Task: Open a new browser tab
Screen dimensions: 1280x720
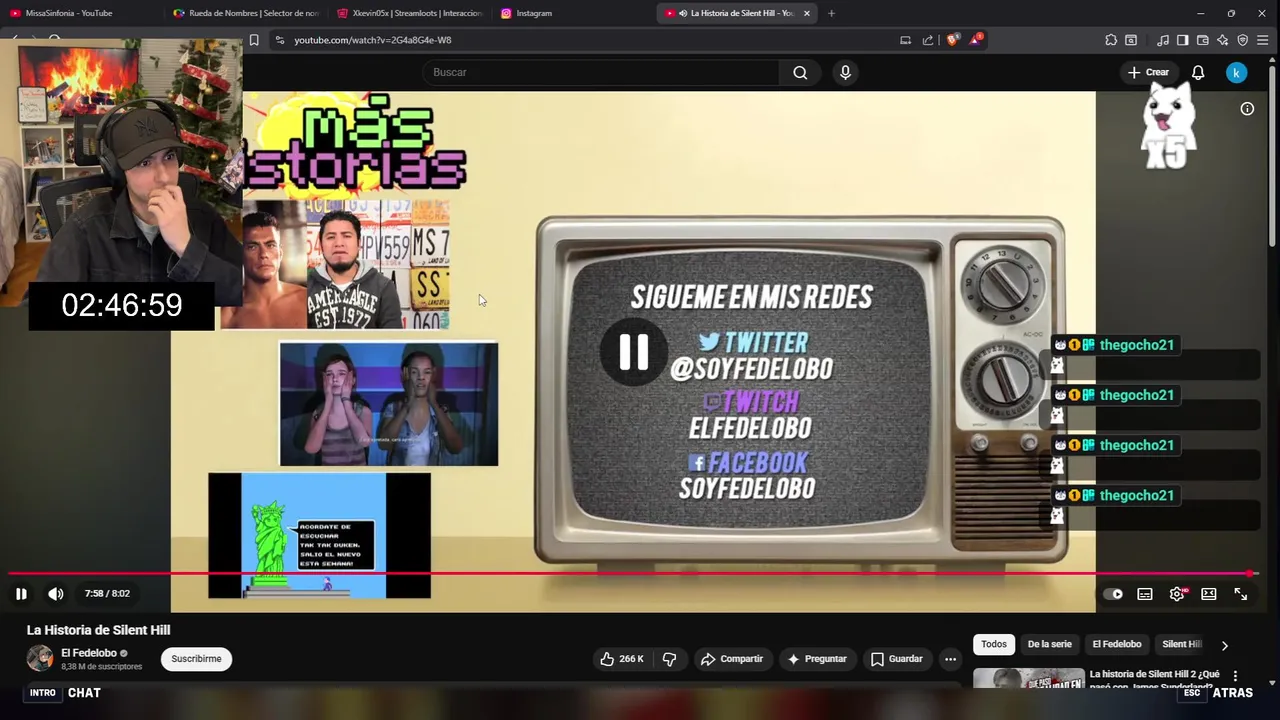Action: click(x=831, y=13)
